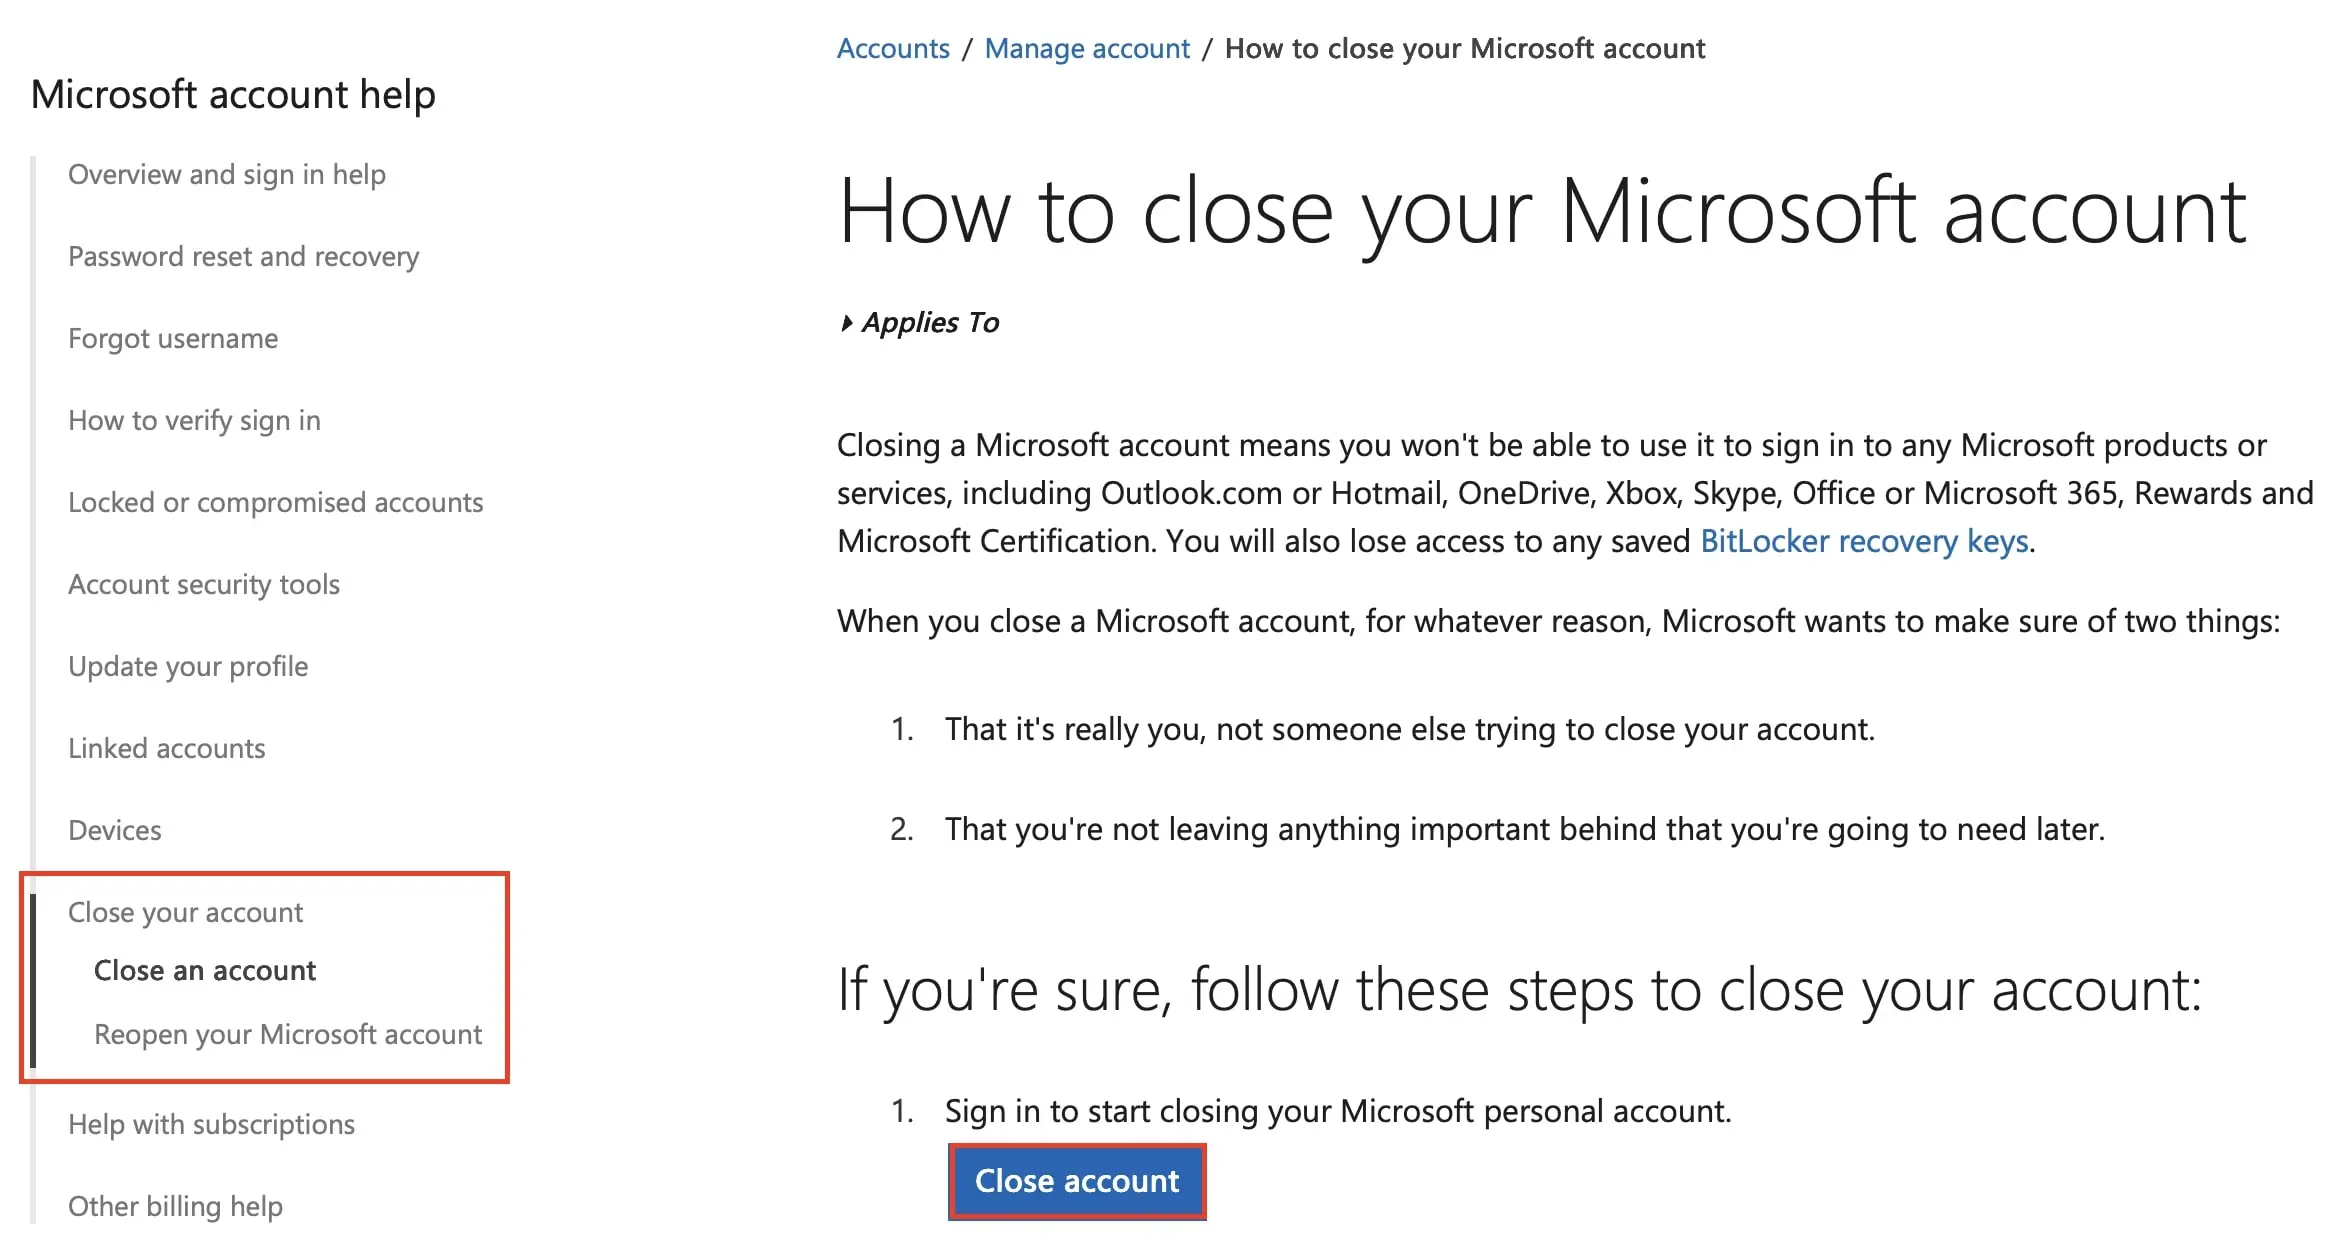Image resolution: width=2348 pixels, height=1250 pixels.
Task: Open Other billing help
Action: coord(175,1206)
